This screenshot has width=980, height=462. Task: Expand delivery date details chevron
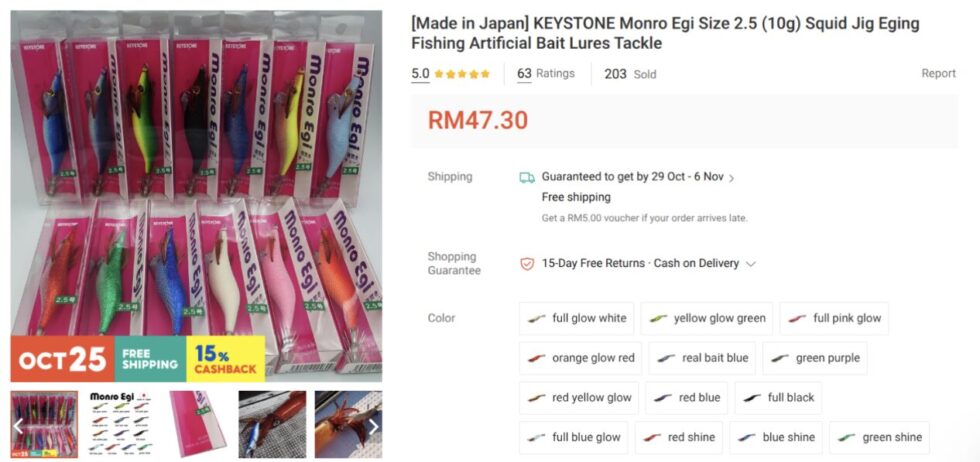731,178
